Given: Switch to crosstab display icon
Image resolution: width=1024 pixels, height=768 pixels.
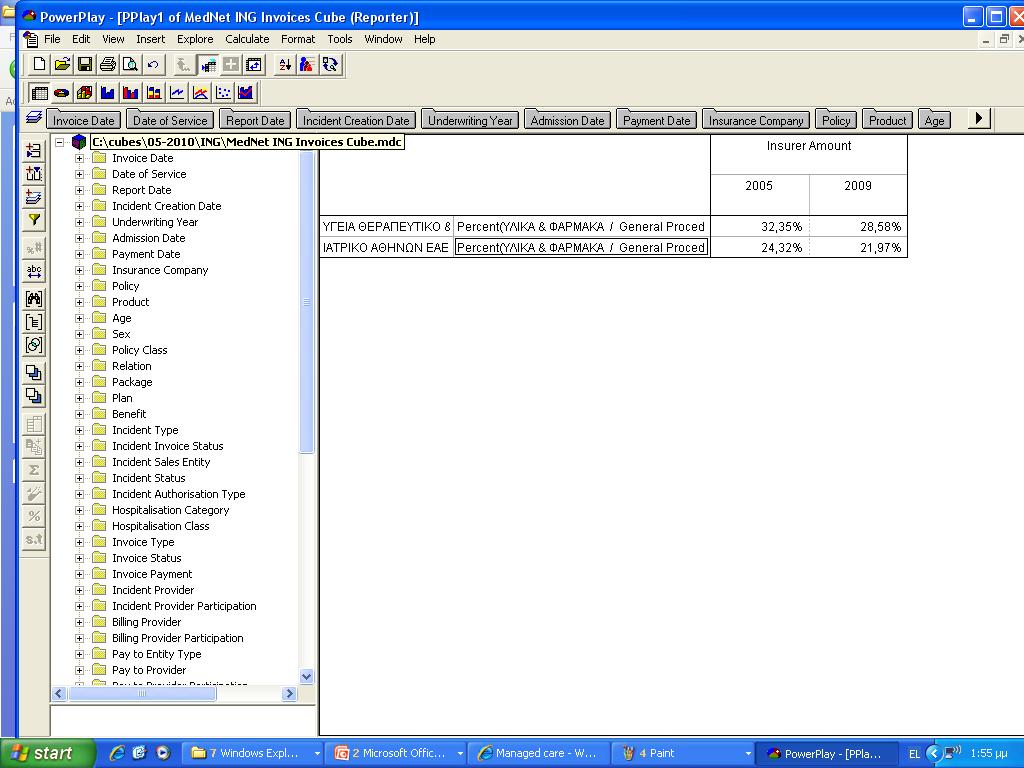Looking at the screenshot, I should [x=39, y=93].
